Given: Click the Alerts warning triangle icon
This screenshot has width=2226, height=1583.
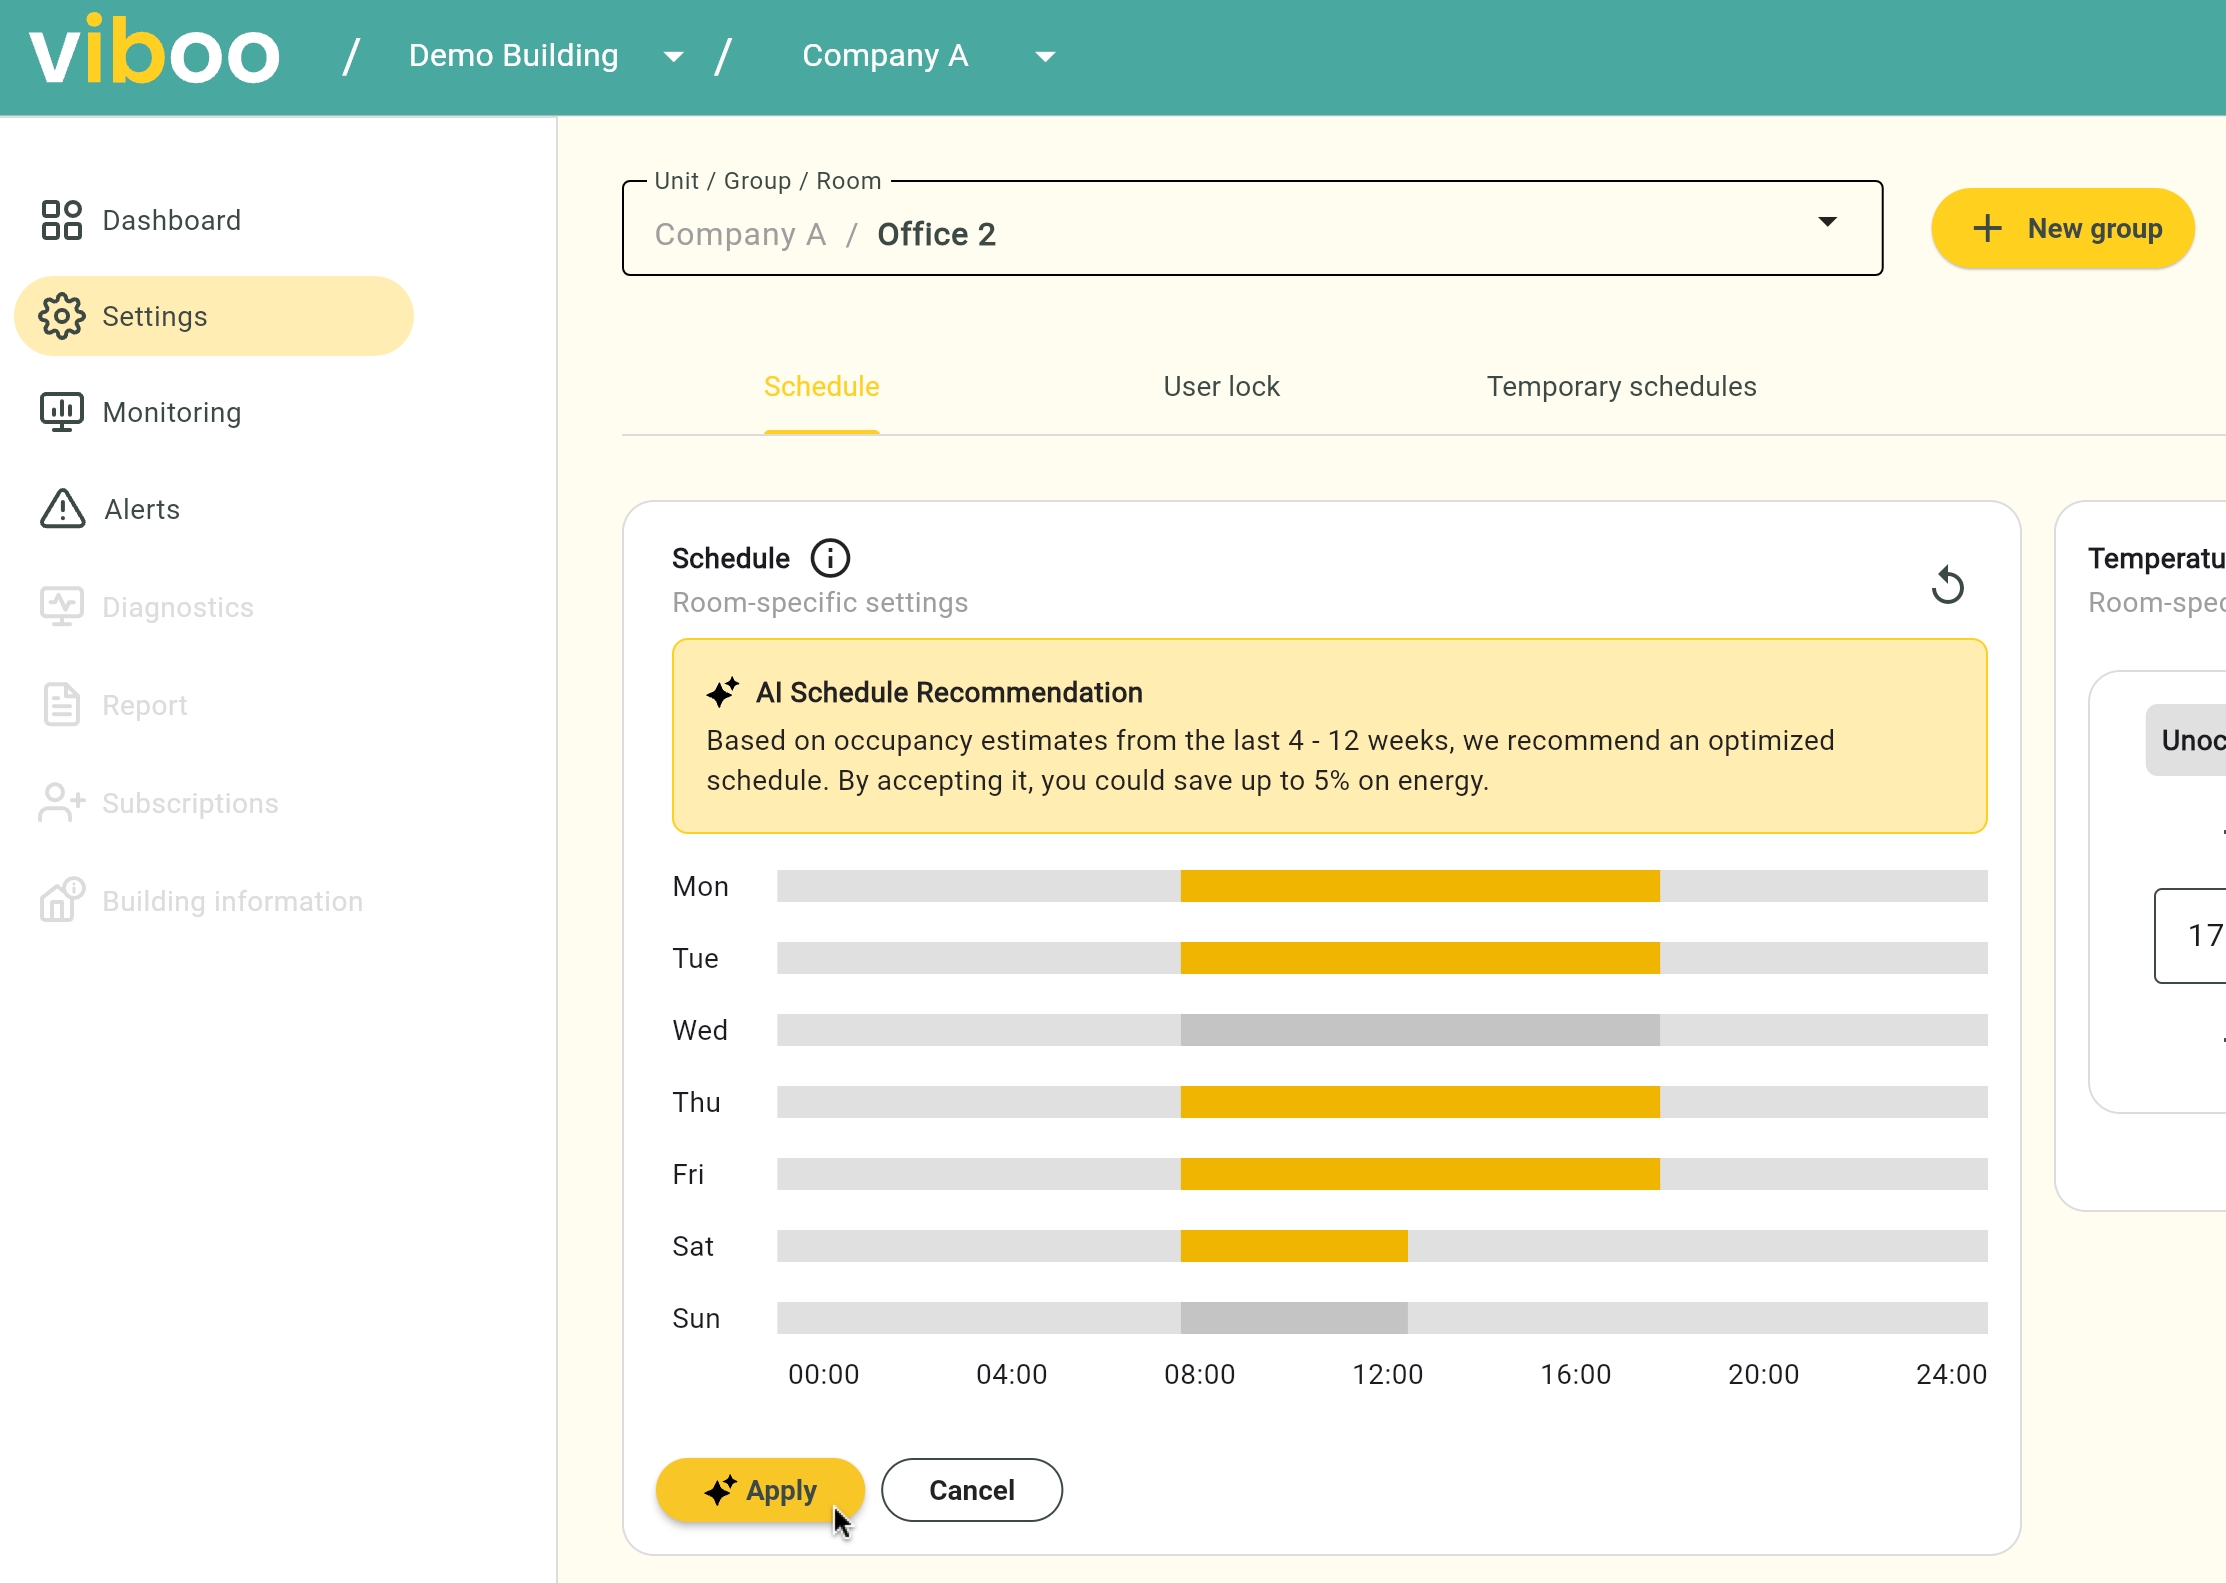Looking at the screenshot, I should coord(62,509).
